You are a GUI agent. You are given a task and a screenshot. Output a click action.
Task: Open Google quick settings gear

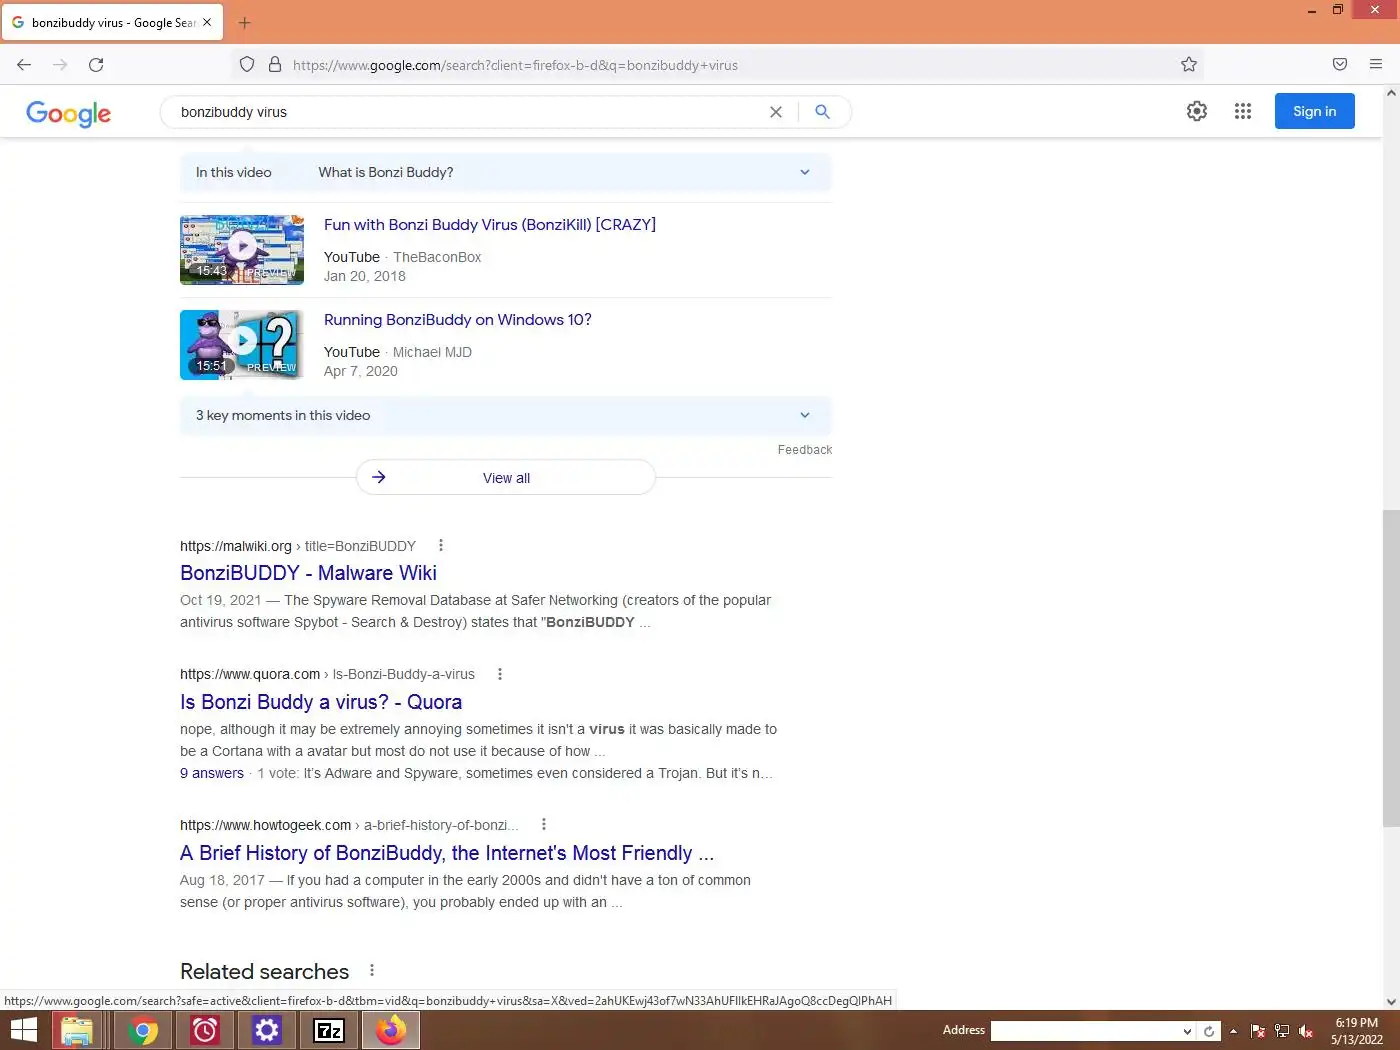[x=1197, y=111]
